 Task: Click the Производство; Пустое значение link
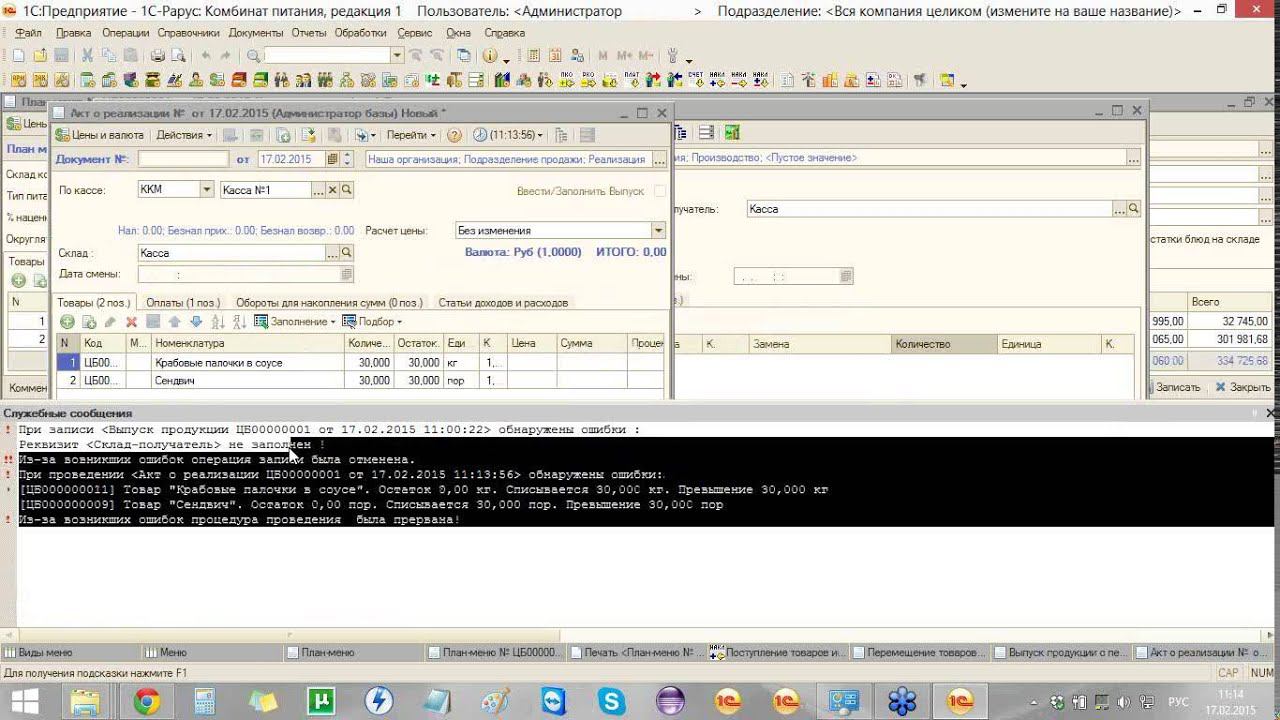[x=766, y=158]
